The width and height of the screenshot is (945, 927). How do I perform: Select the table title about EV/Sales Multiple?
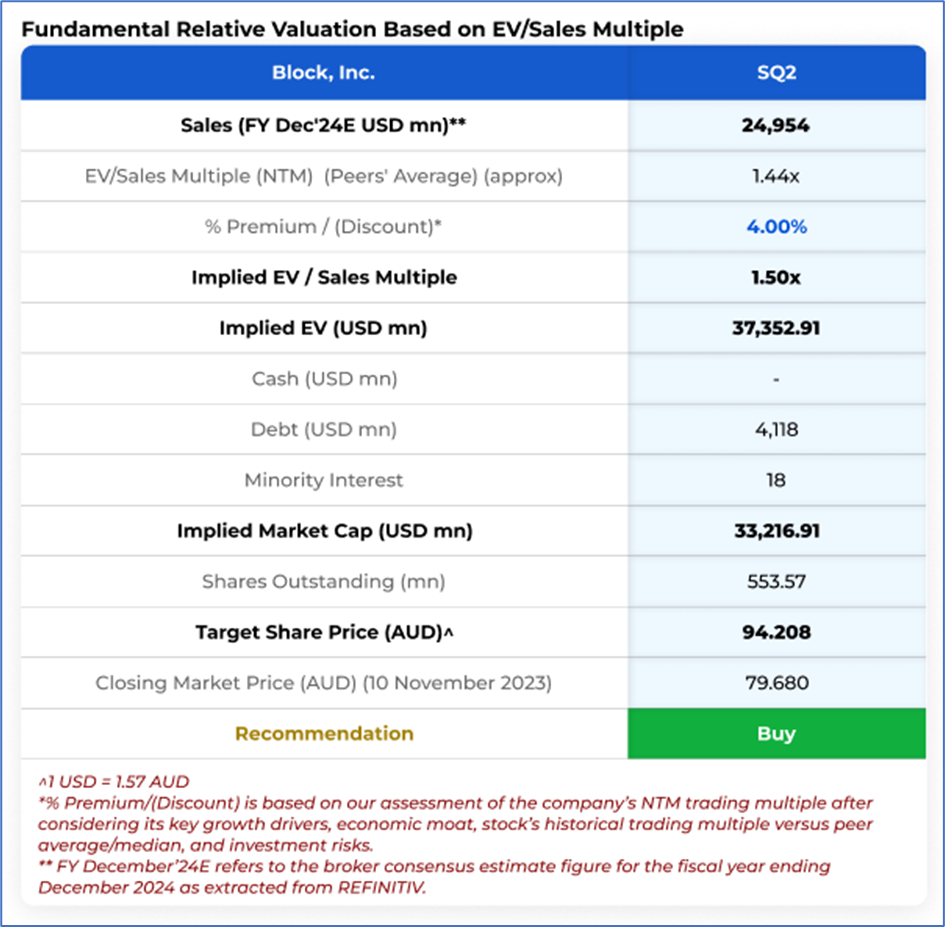(x=352, y=29)
